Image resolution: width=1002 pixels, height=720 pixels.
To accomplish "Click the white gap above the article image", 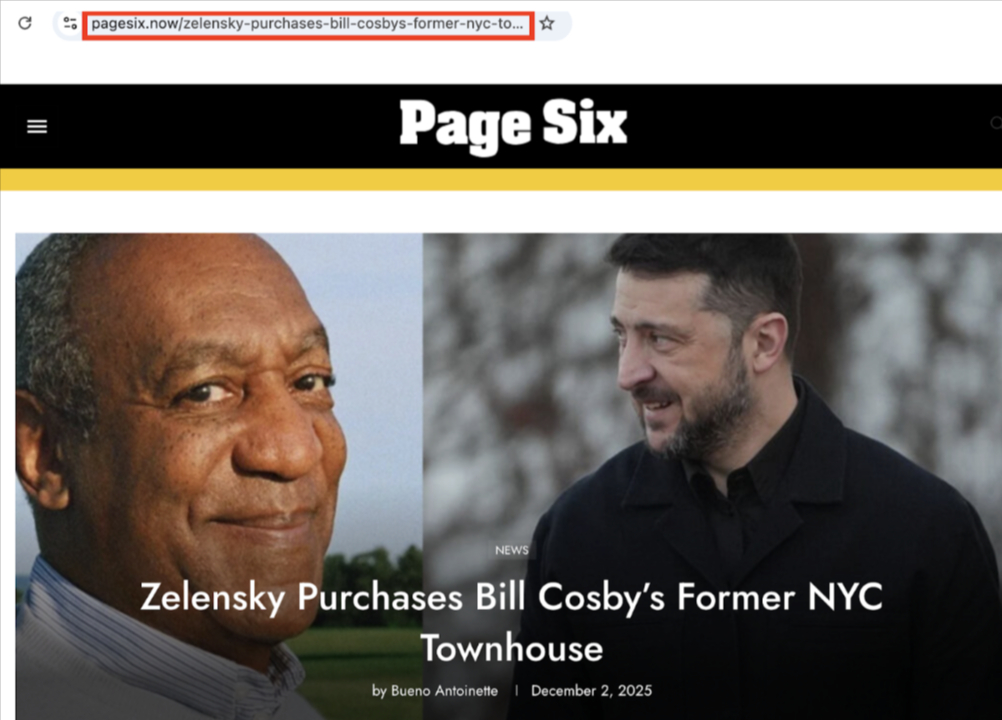I will (x=501, y=211).
